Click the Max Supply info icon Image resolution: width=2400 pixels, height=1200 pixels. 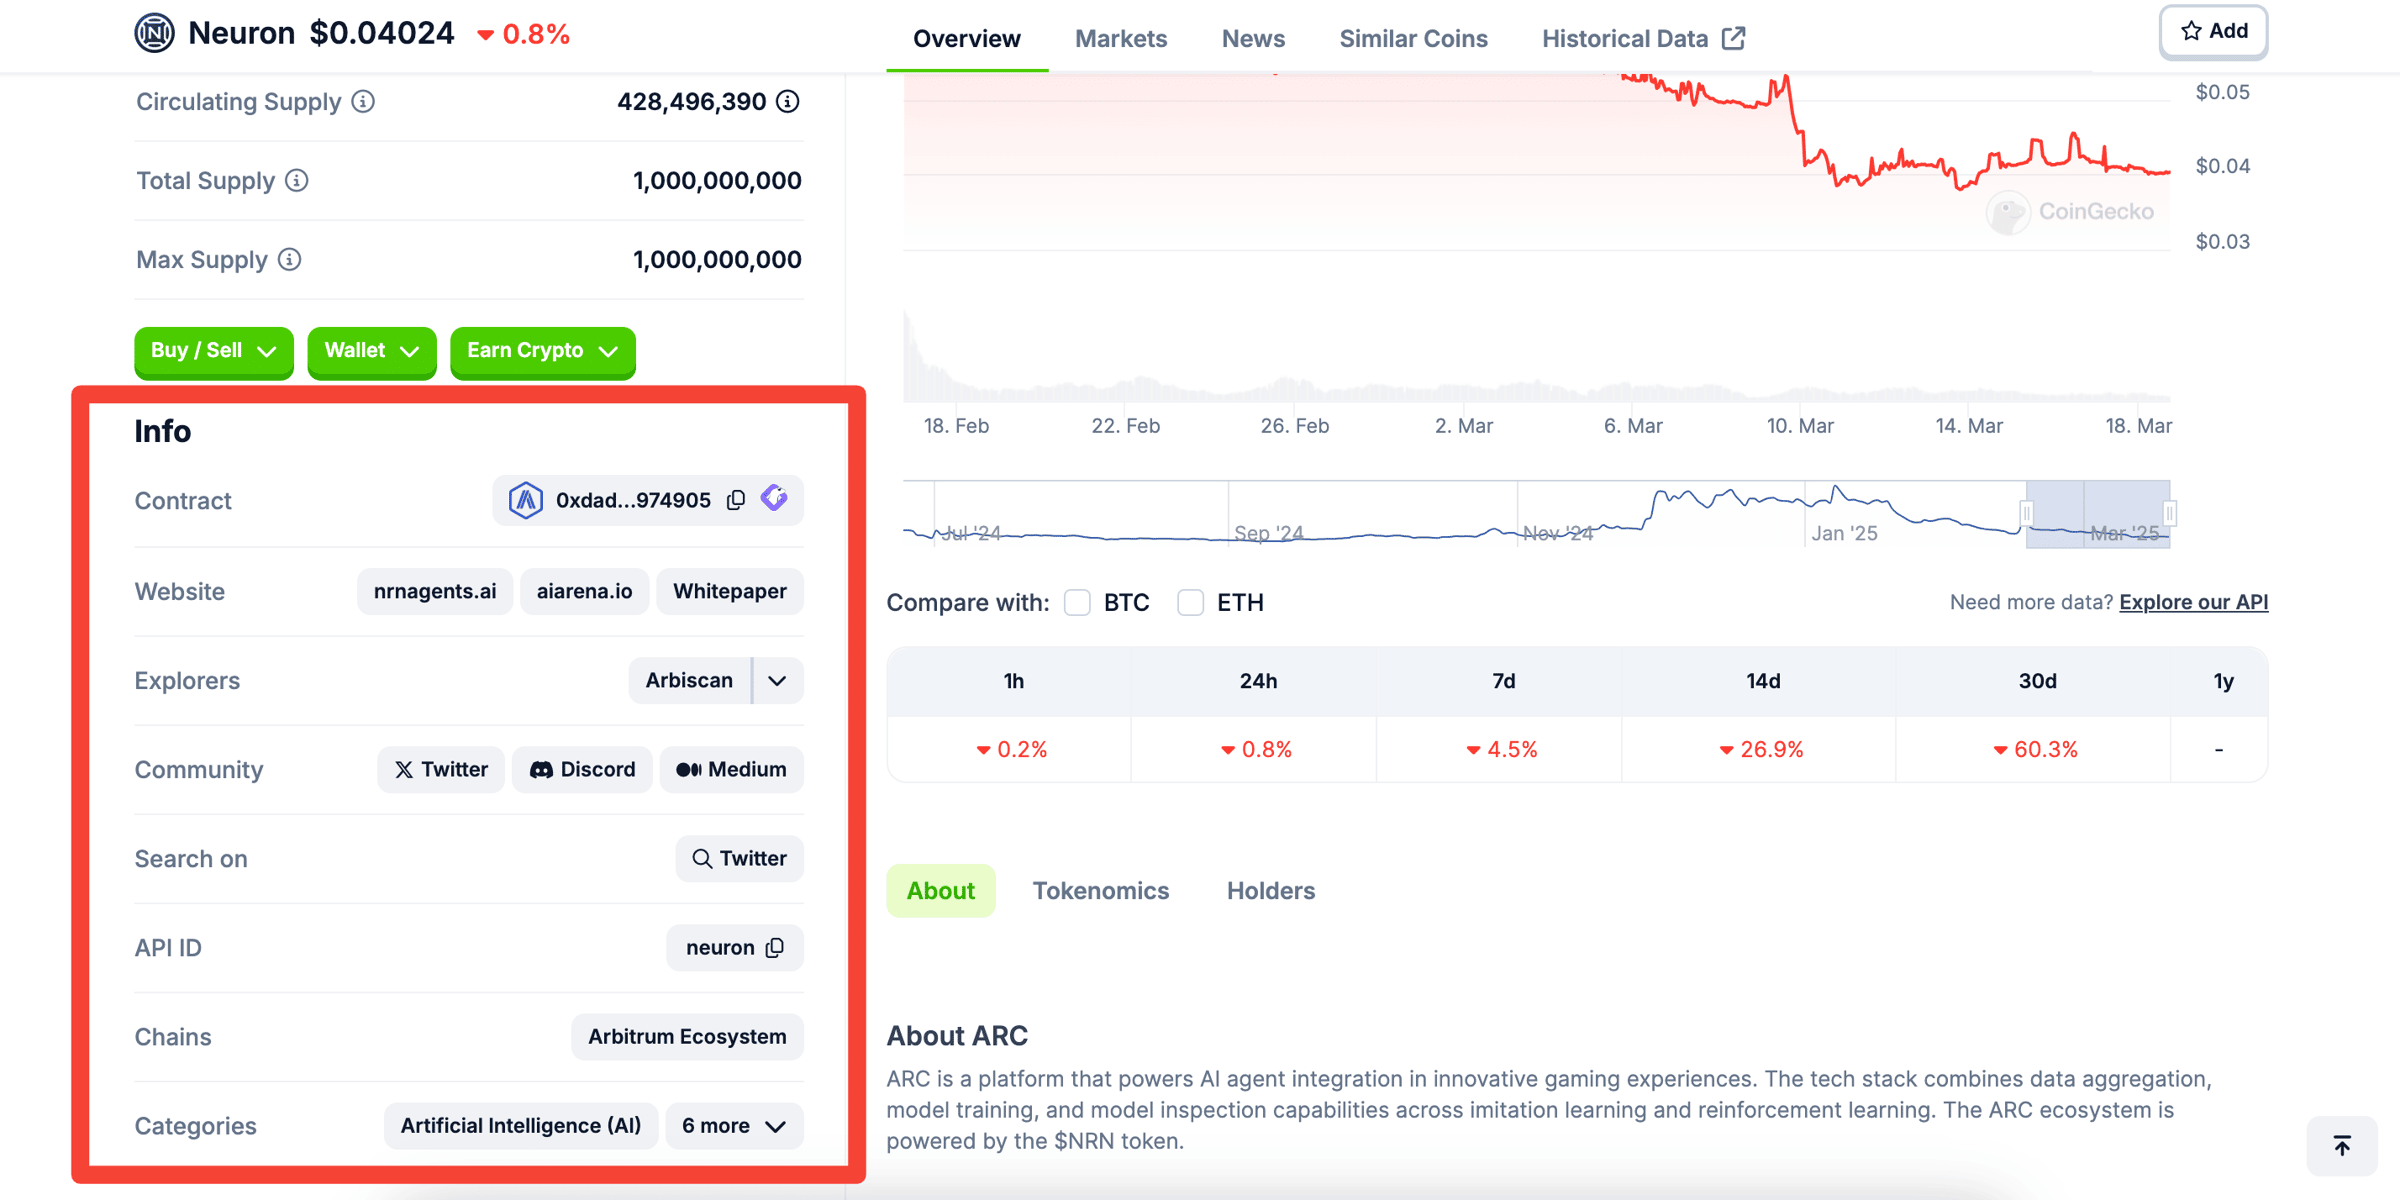click(x=290, y=260)
